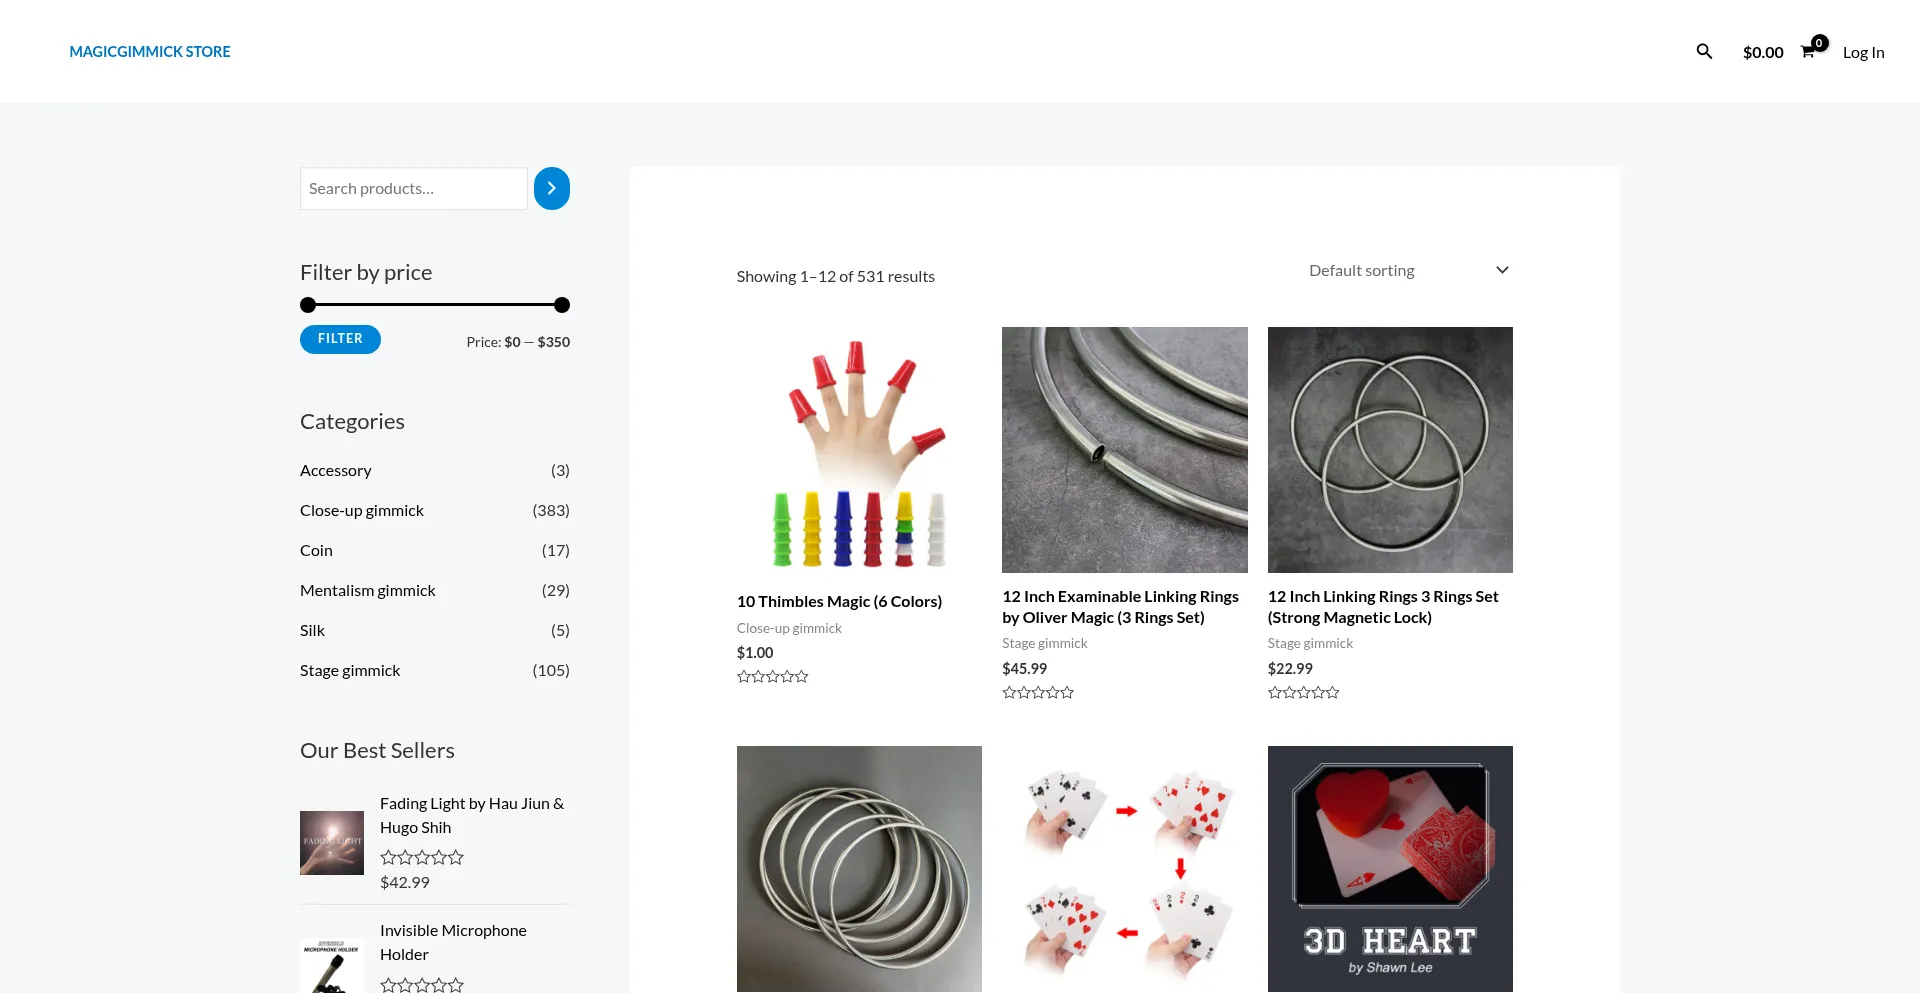
Task: Submit product search with arrow button
Action: click(x=551, y=189)
